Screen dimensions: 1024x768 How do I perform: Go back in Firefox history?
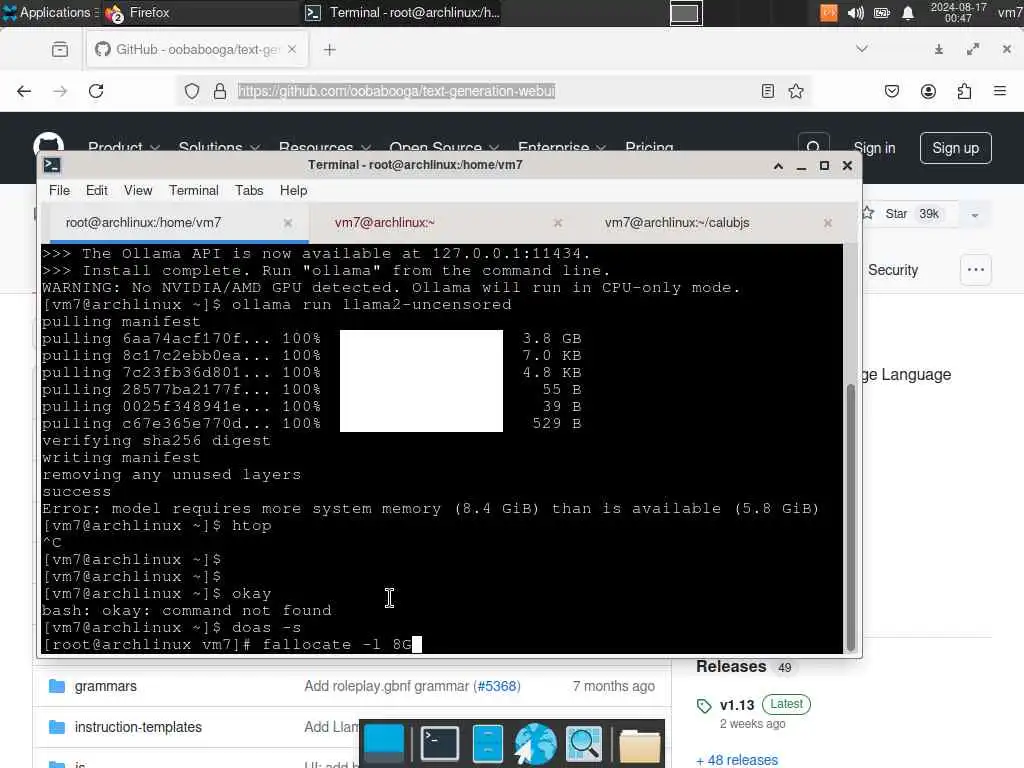(x=24, y=91)
